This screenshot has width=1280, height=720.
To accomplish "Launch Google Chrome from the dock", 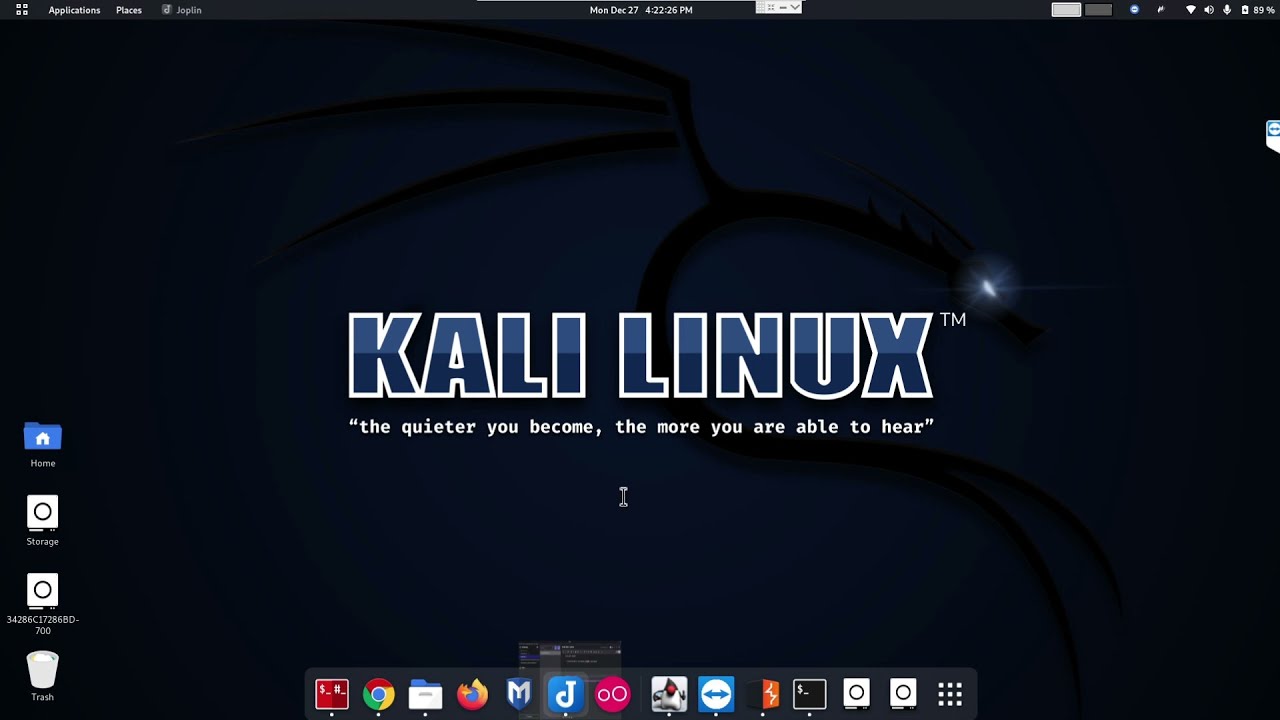I will [x=379, y=694].
